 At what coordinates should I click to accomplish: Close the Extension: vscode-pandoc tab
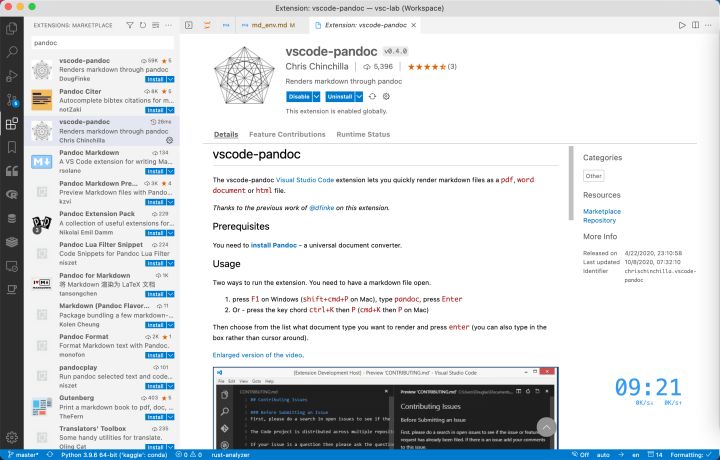click(414, 25)
